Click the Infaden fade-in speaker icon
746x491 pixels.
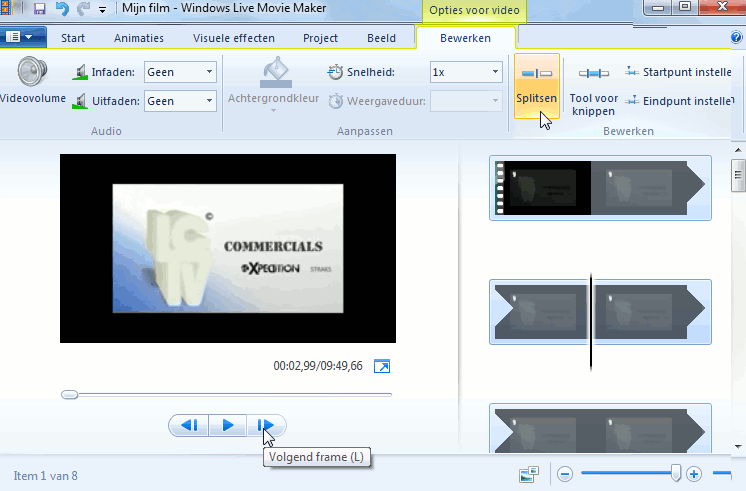(x=80, y=72)
